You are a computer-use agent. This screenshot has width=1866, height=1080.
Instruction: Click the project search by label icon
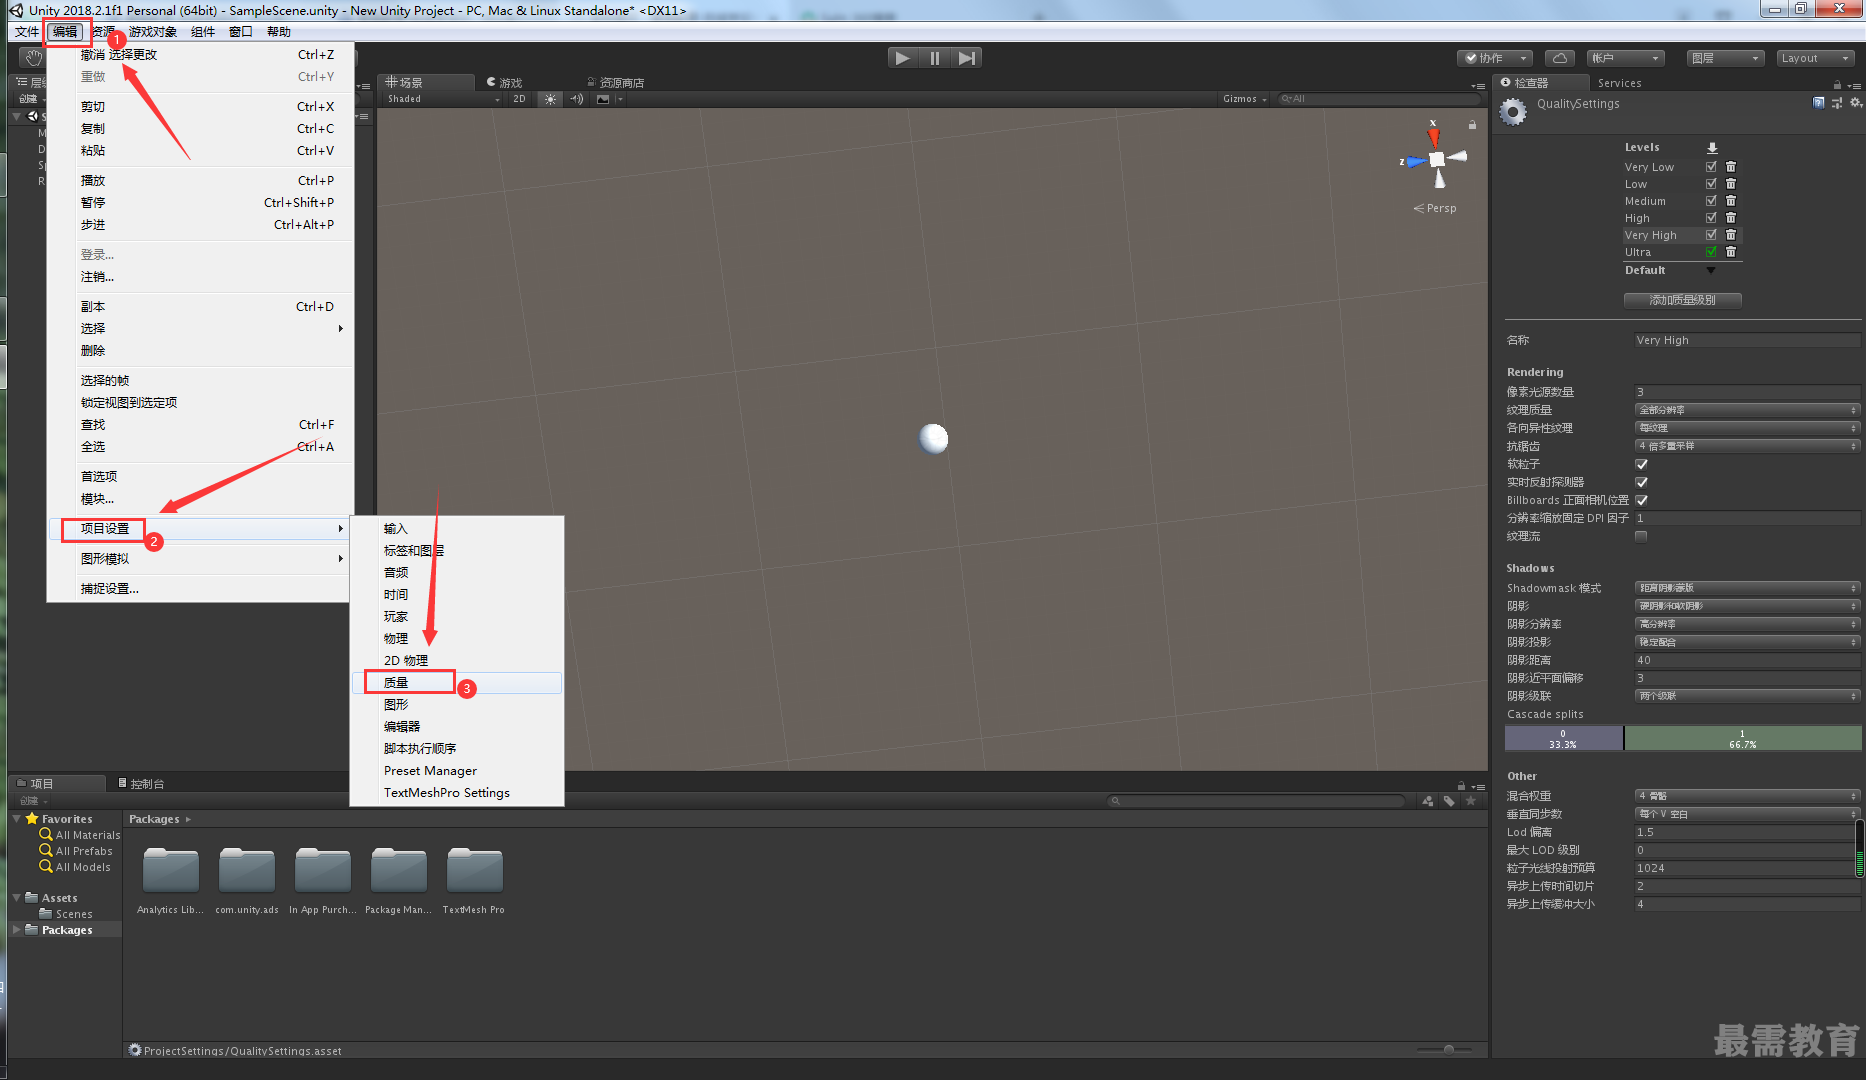pos(1449,801)
